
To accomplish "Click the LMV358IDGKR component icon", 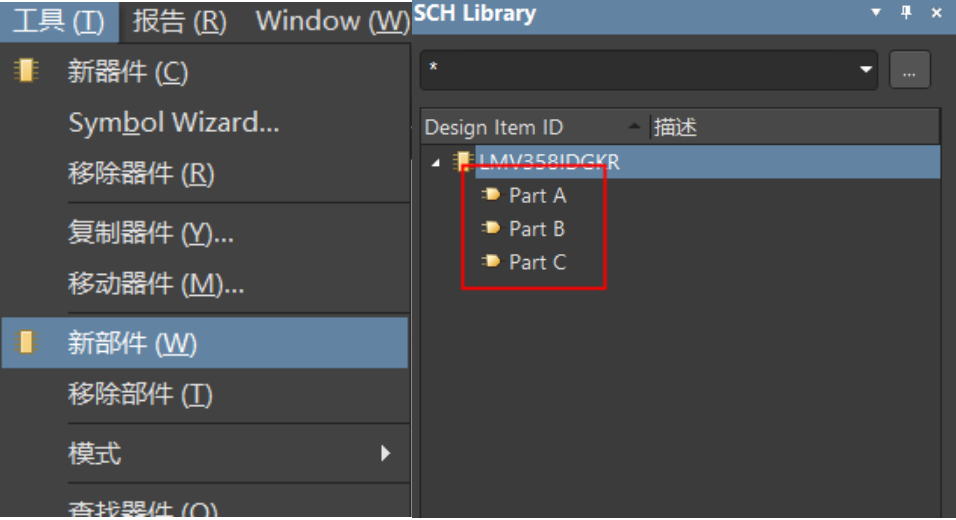I will pos(463,161).
